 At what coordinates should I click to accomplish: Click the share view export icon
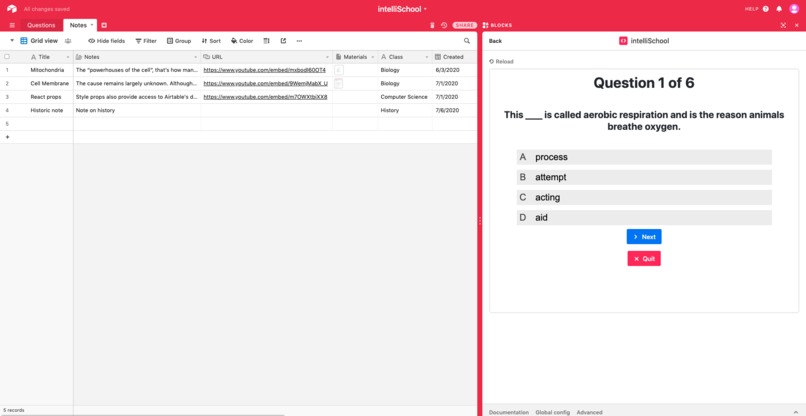coord(283,41)
